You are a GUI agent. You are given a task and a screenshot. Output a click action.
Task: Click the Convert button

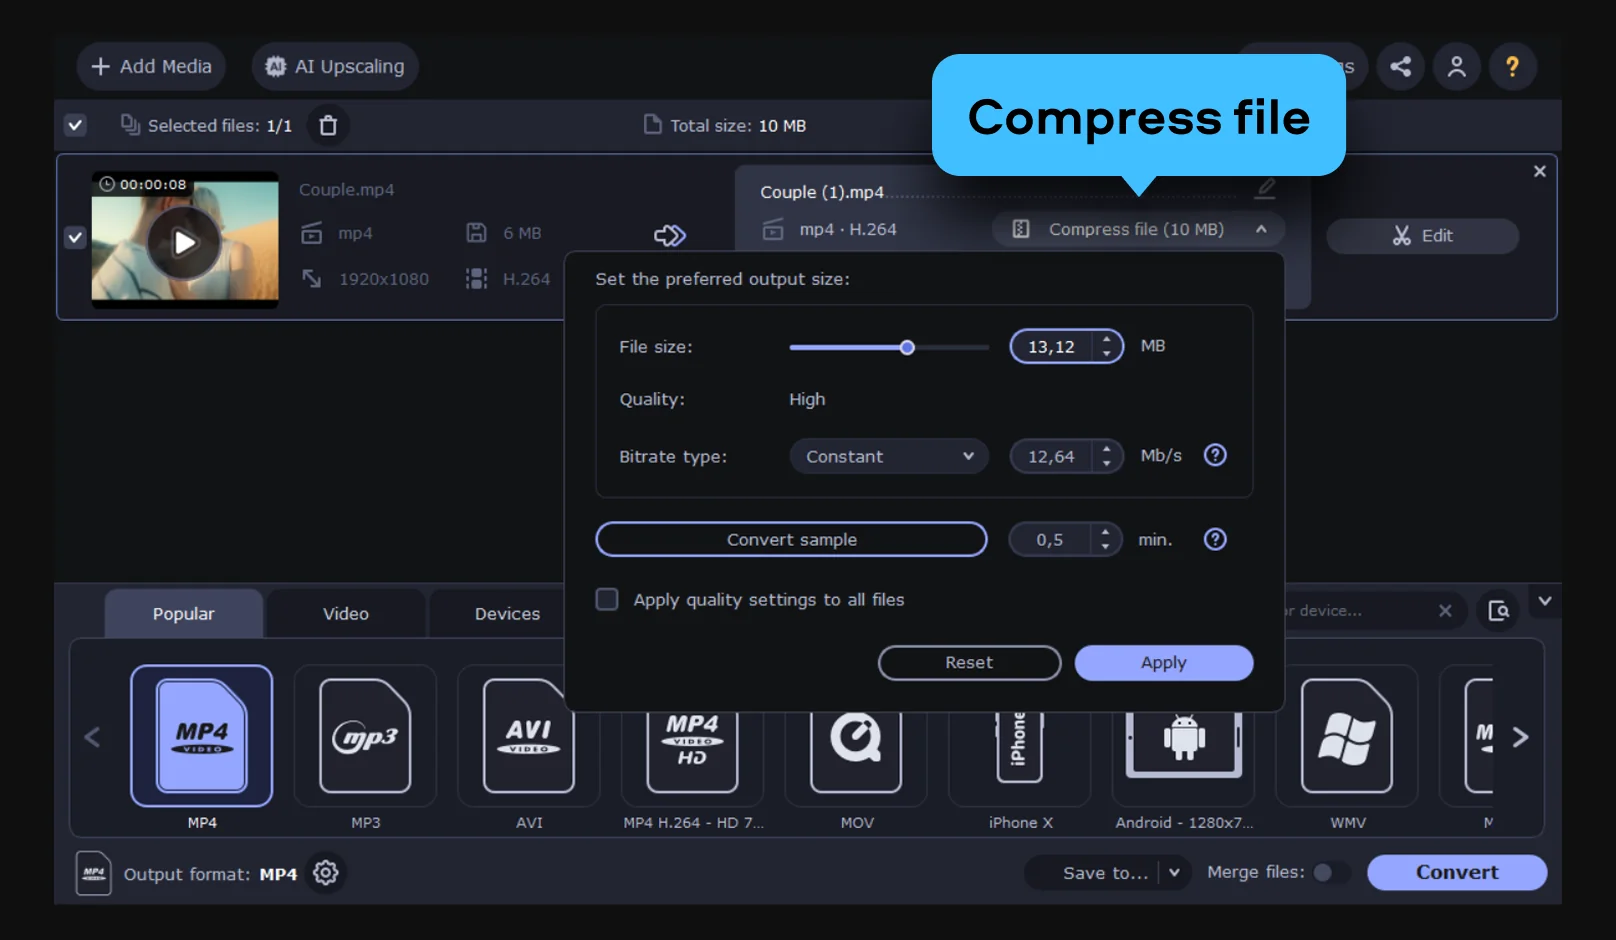tap(1457, 873)
